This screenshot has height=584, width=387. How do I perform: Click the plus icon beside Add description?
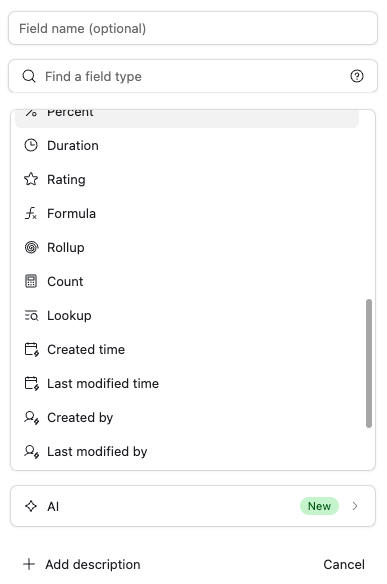point(29,564)
